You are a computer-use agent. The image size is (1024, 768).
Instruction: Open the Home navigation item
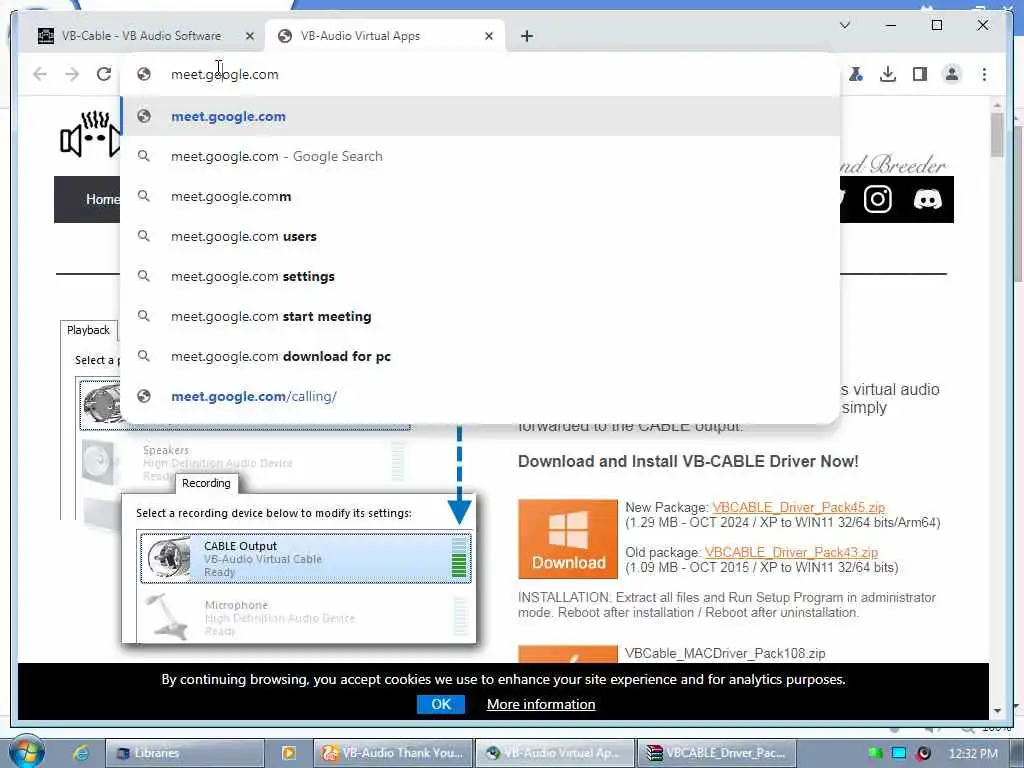coord(103,199)
